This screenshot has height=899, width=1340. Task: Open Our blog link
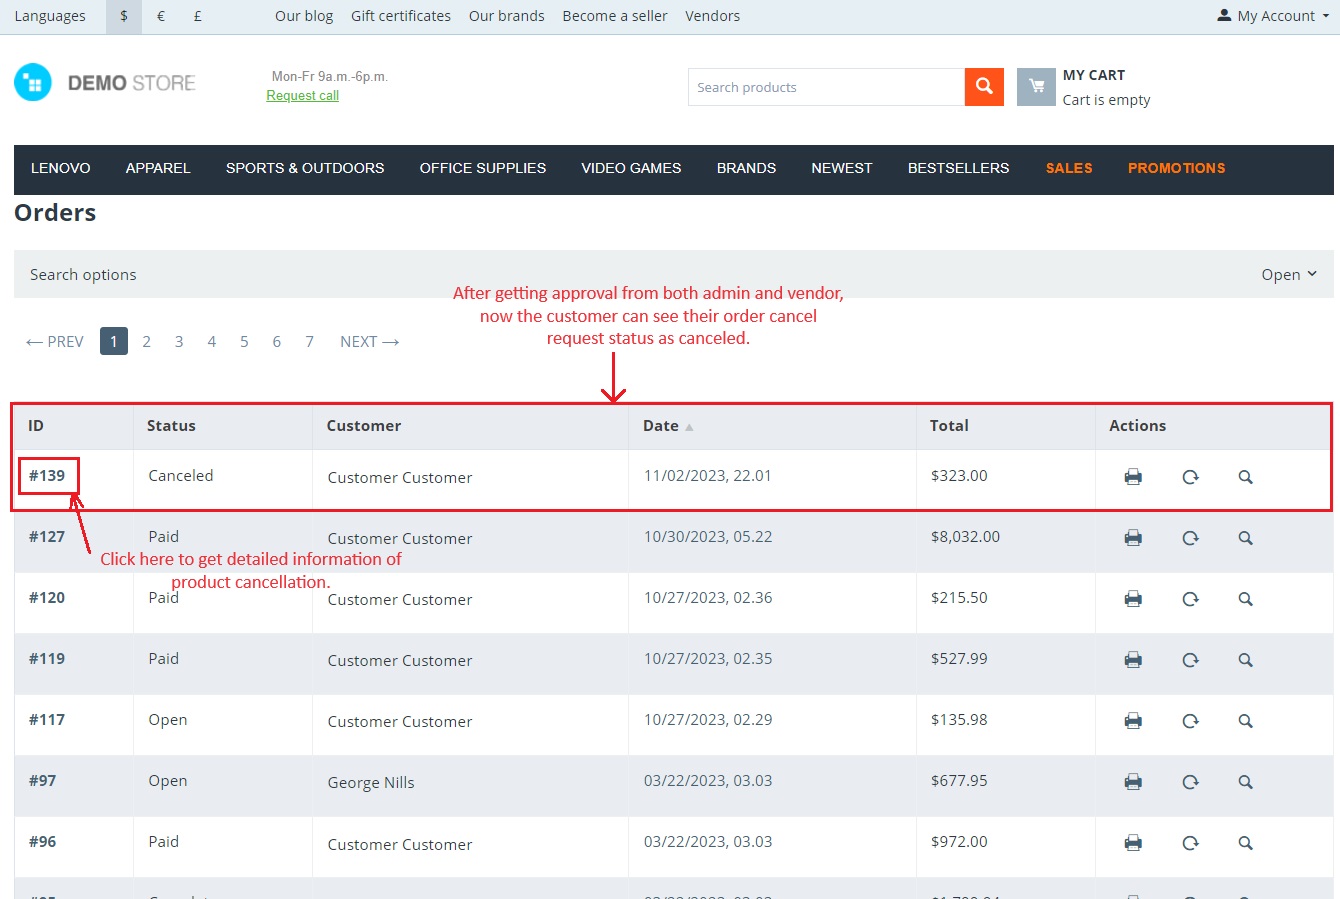304,16
